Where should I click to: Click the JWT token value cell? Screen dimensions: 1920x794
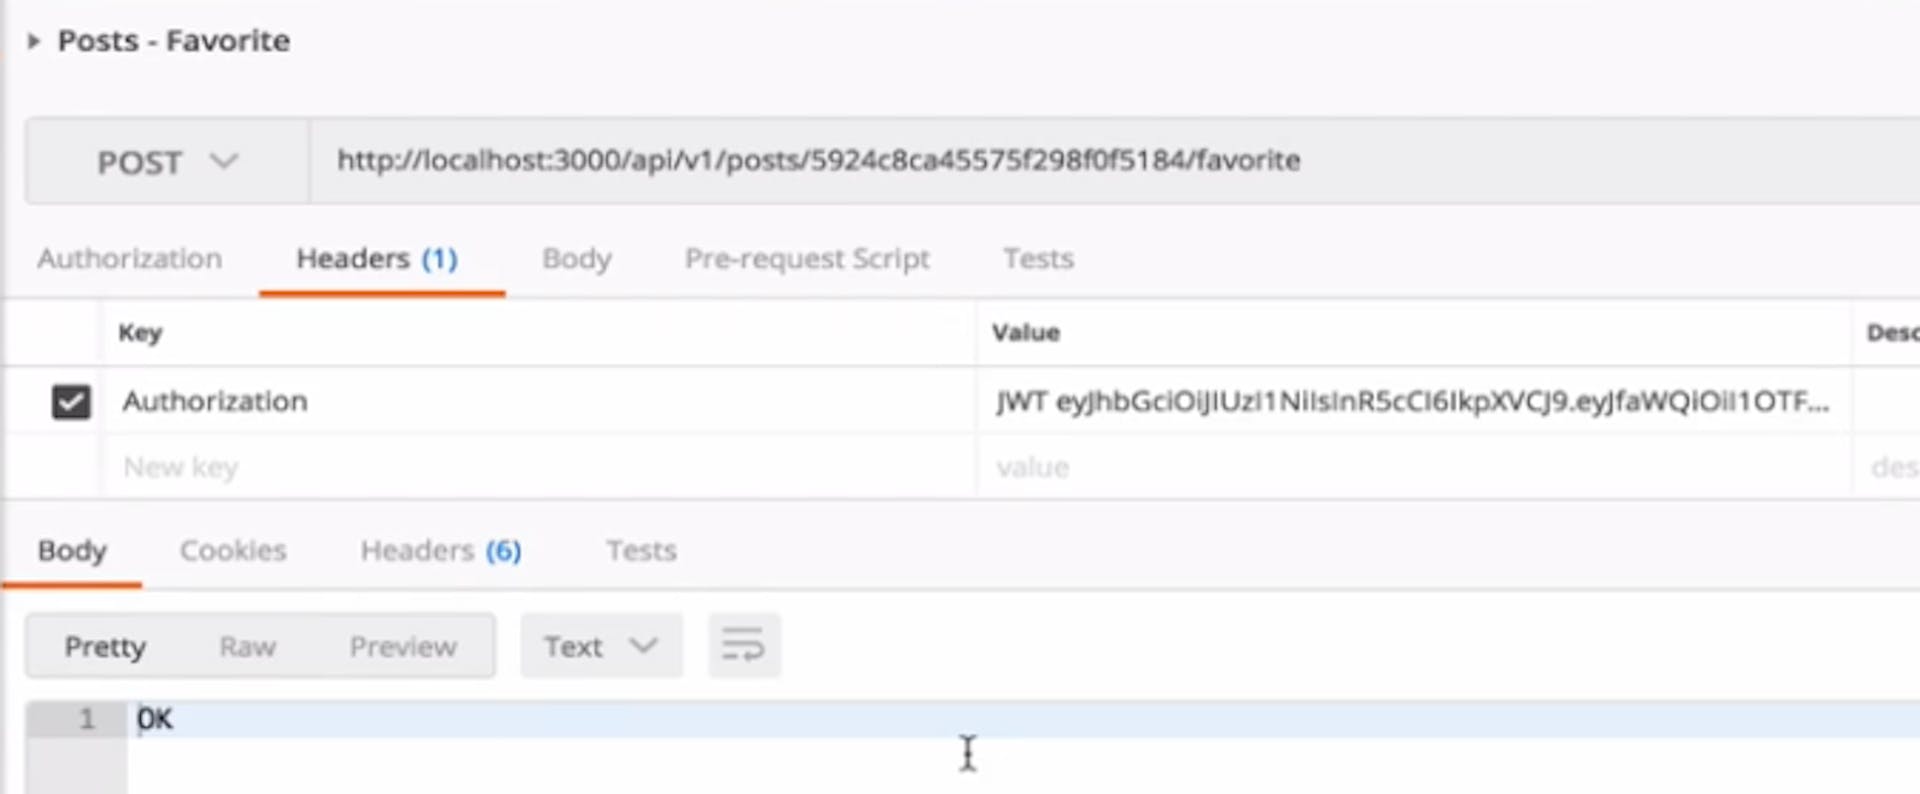(1412, 401)
